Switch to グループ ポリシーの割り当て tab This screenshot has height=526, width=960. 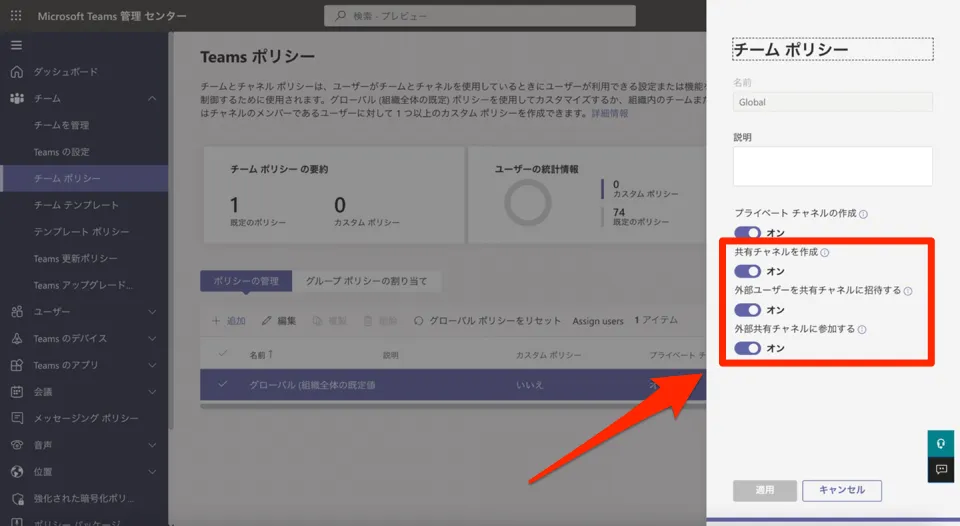(367, 281)
